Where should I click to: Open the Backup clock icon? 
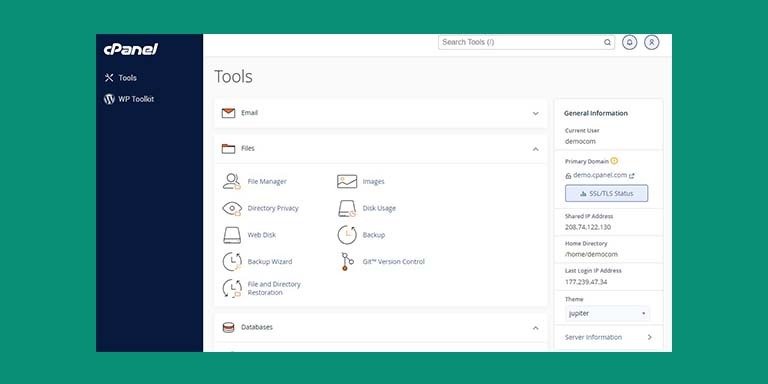pos(347,235)
